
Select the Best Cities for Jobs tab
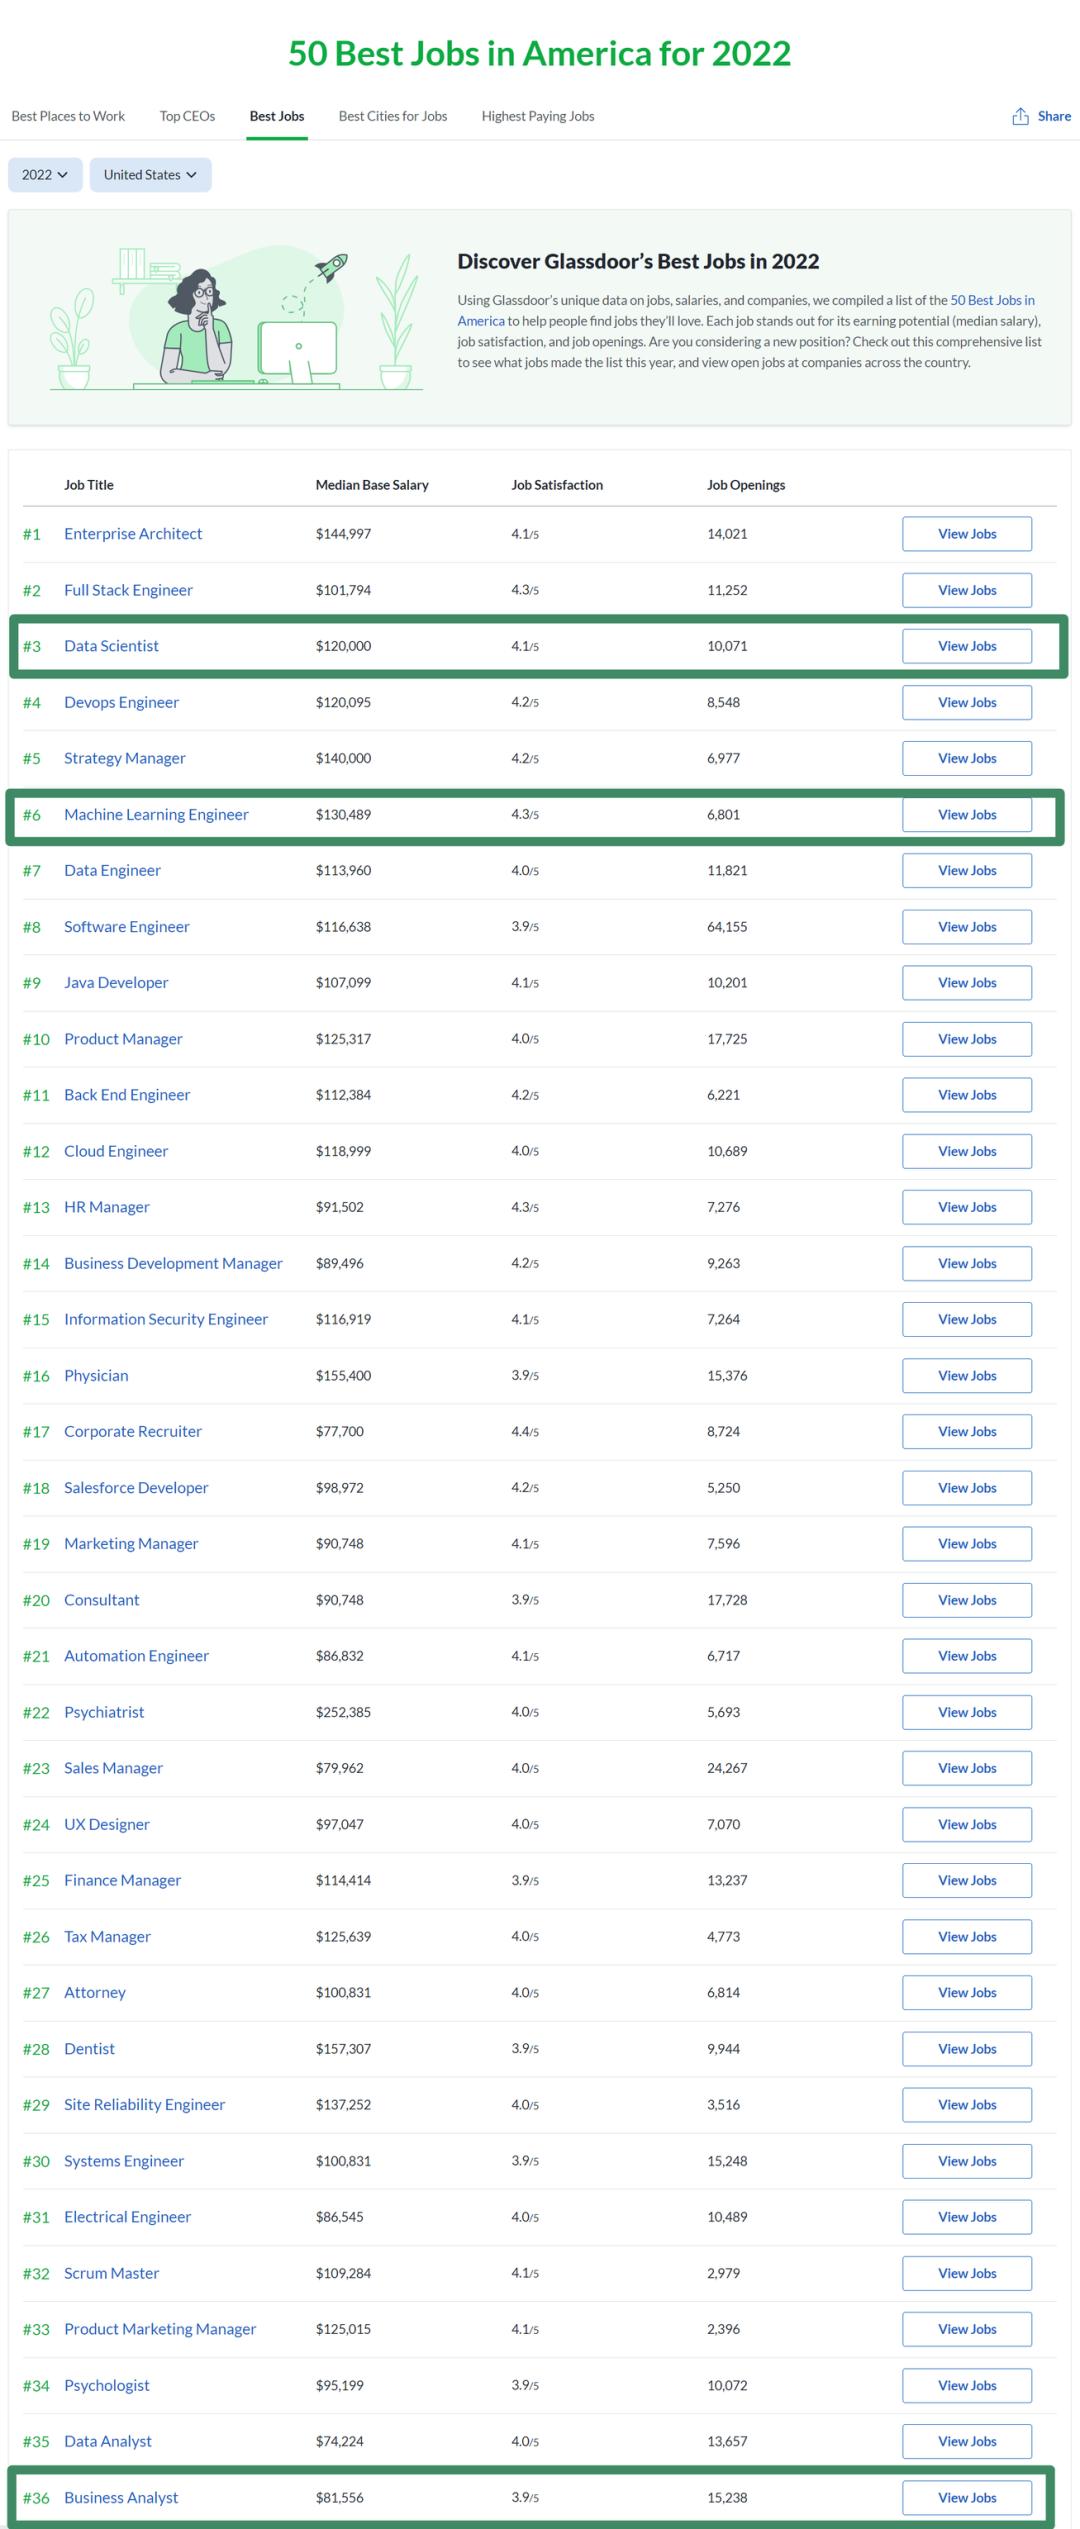click(392, 117)
